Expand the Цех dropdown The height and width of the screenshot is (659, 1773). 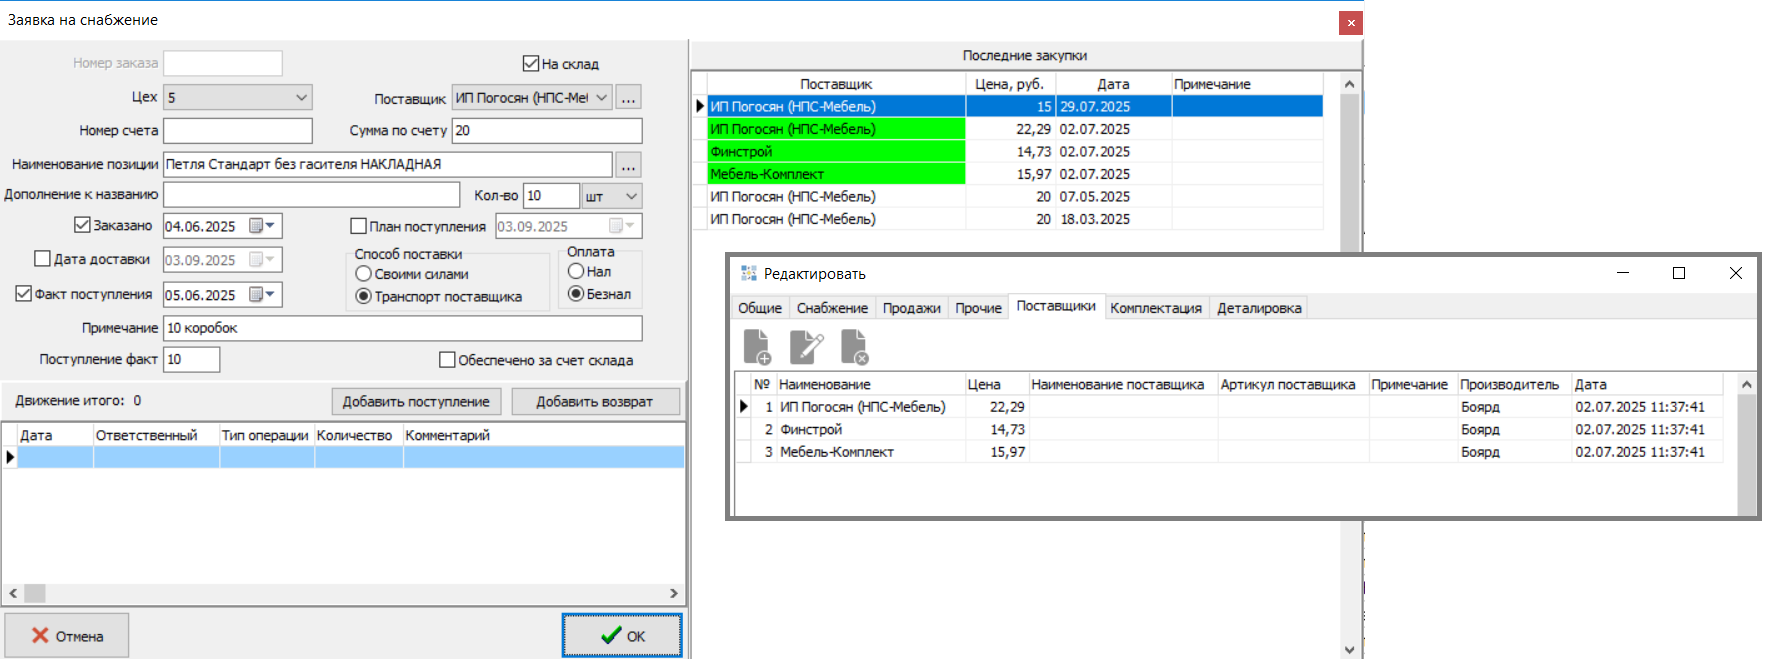click(x=301, y=98)
